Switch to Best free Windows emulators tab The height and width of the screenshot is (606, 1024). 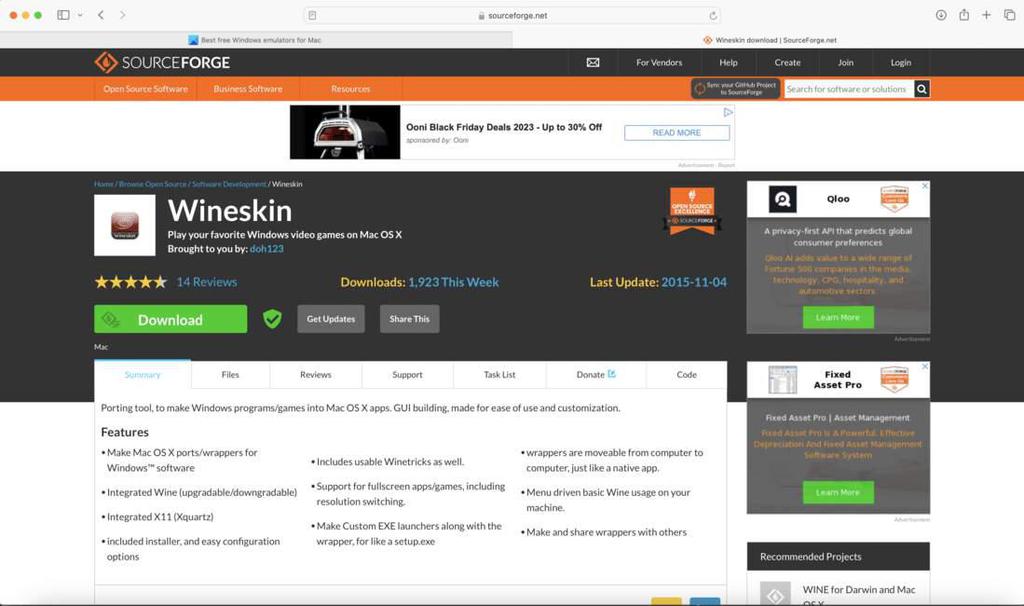point(256,40)
